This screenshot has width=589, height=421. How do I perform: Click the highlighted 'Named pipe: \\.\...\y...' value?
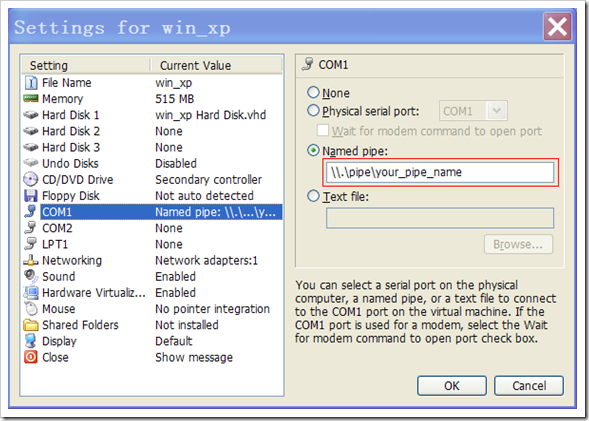point(216,212)
